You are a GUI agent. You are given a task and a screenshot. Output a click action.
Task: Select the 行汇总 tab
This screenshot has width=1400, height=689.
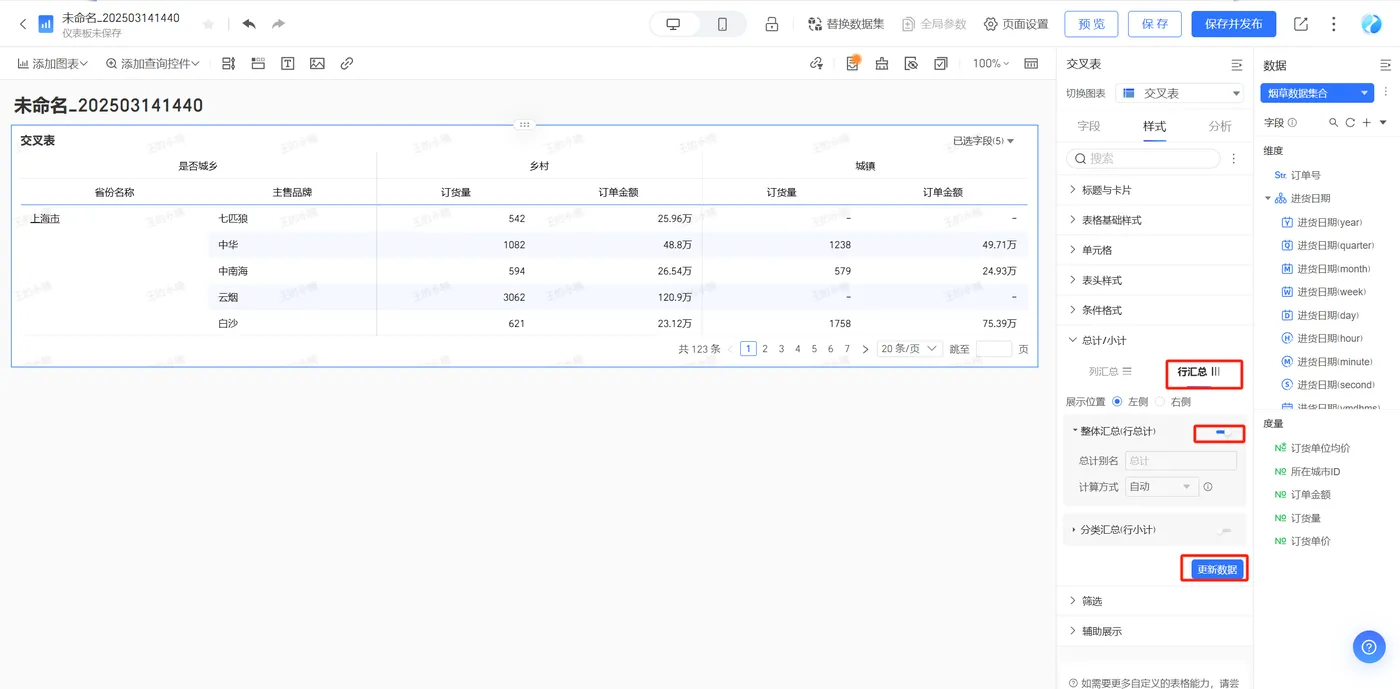click(1199, 372)
